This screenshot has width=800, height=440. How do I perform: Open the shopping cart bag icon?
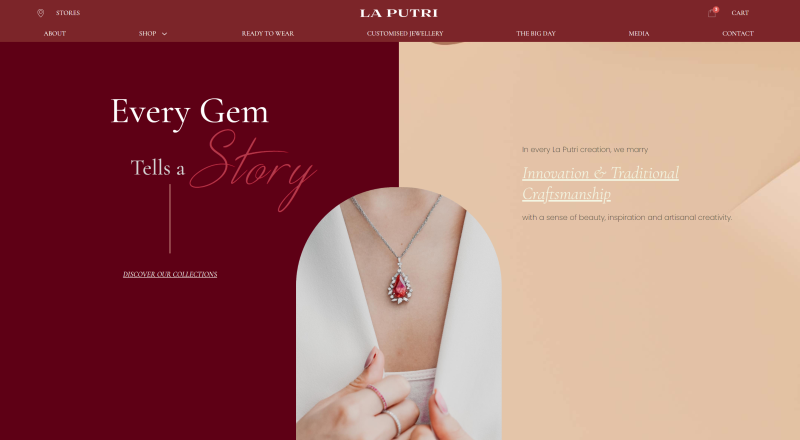pos(712,13)
